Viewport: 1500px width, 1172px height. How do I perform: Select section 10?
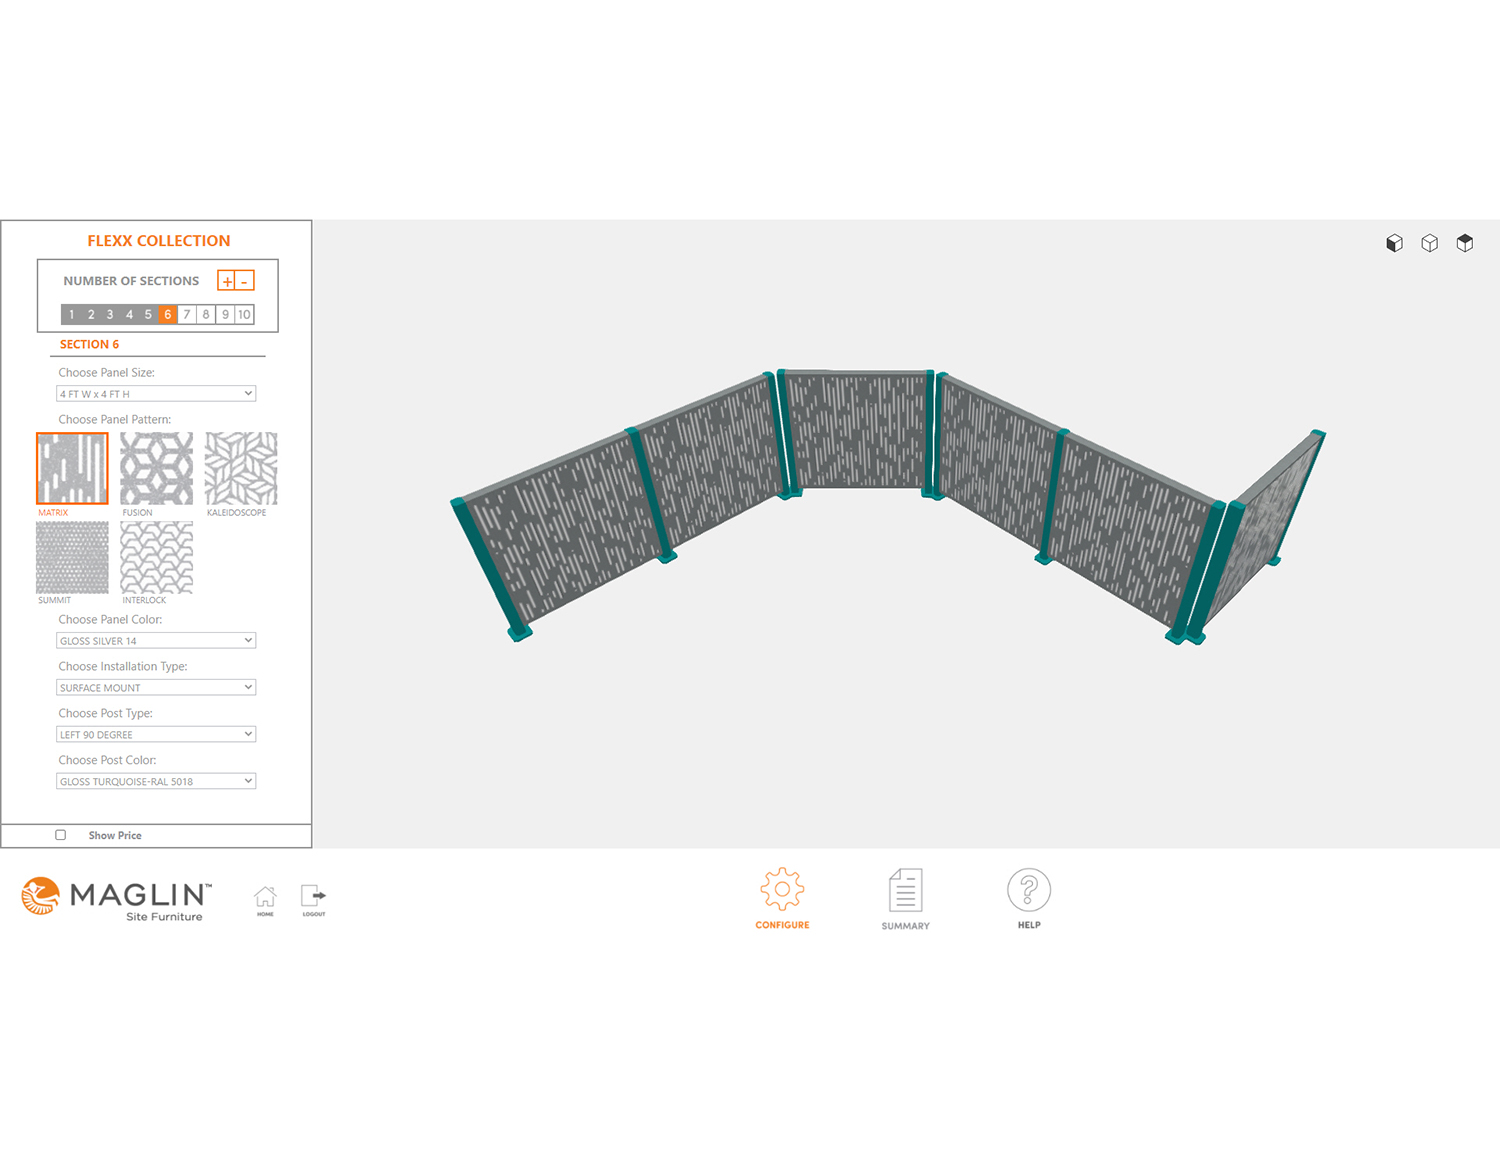(x=244, y=314)
